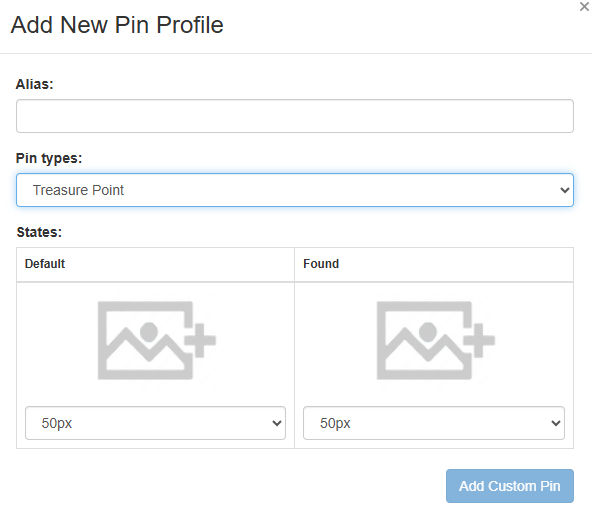Upload an image for the Found state
This screenshot has width=592, height=531.
435,340
